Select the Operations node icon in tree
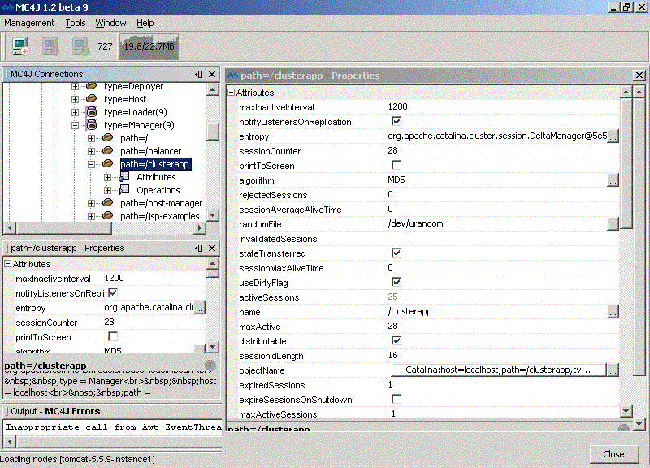650x468 pixels. pos(124,189)
